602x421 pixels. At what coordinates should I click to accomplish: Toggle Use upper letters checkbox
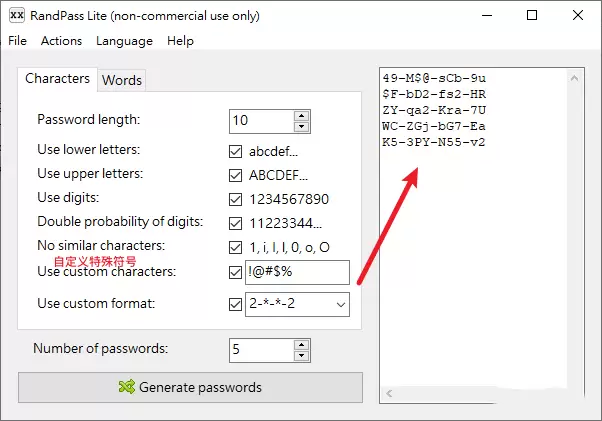coord(235,175)
